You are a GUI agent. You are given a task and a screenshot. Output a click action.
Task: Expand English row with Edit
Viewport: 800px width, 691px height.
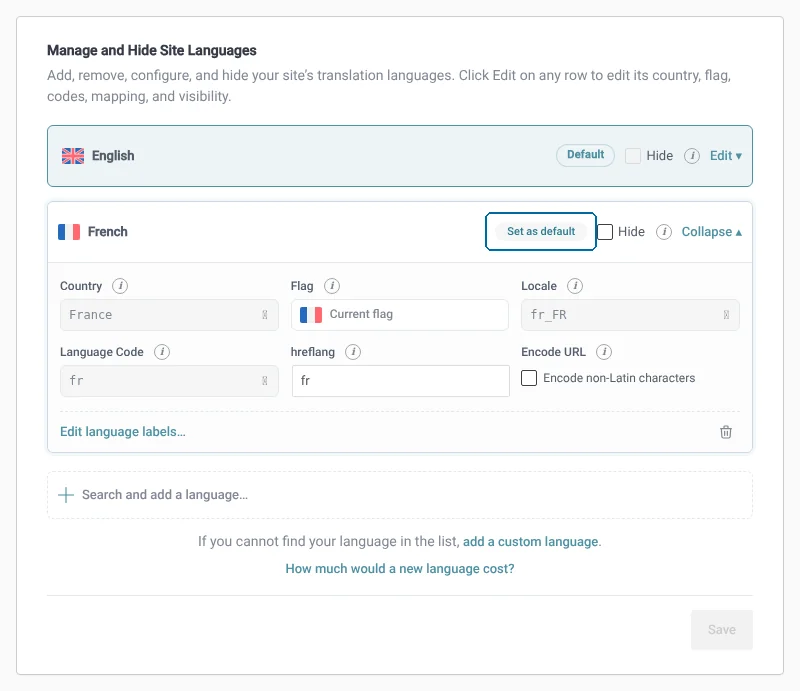pos(726,156)
